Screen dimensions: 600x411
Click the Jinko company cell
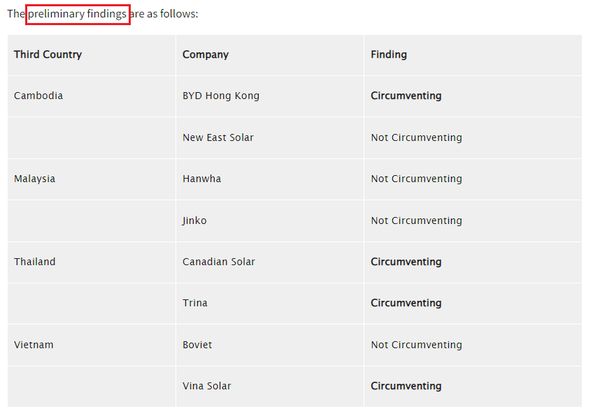coord(195,221)
